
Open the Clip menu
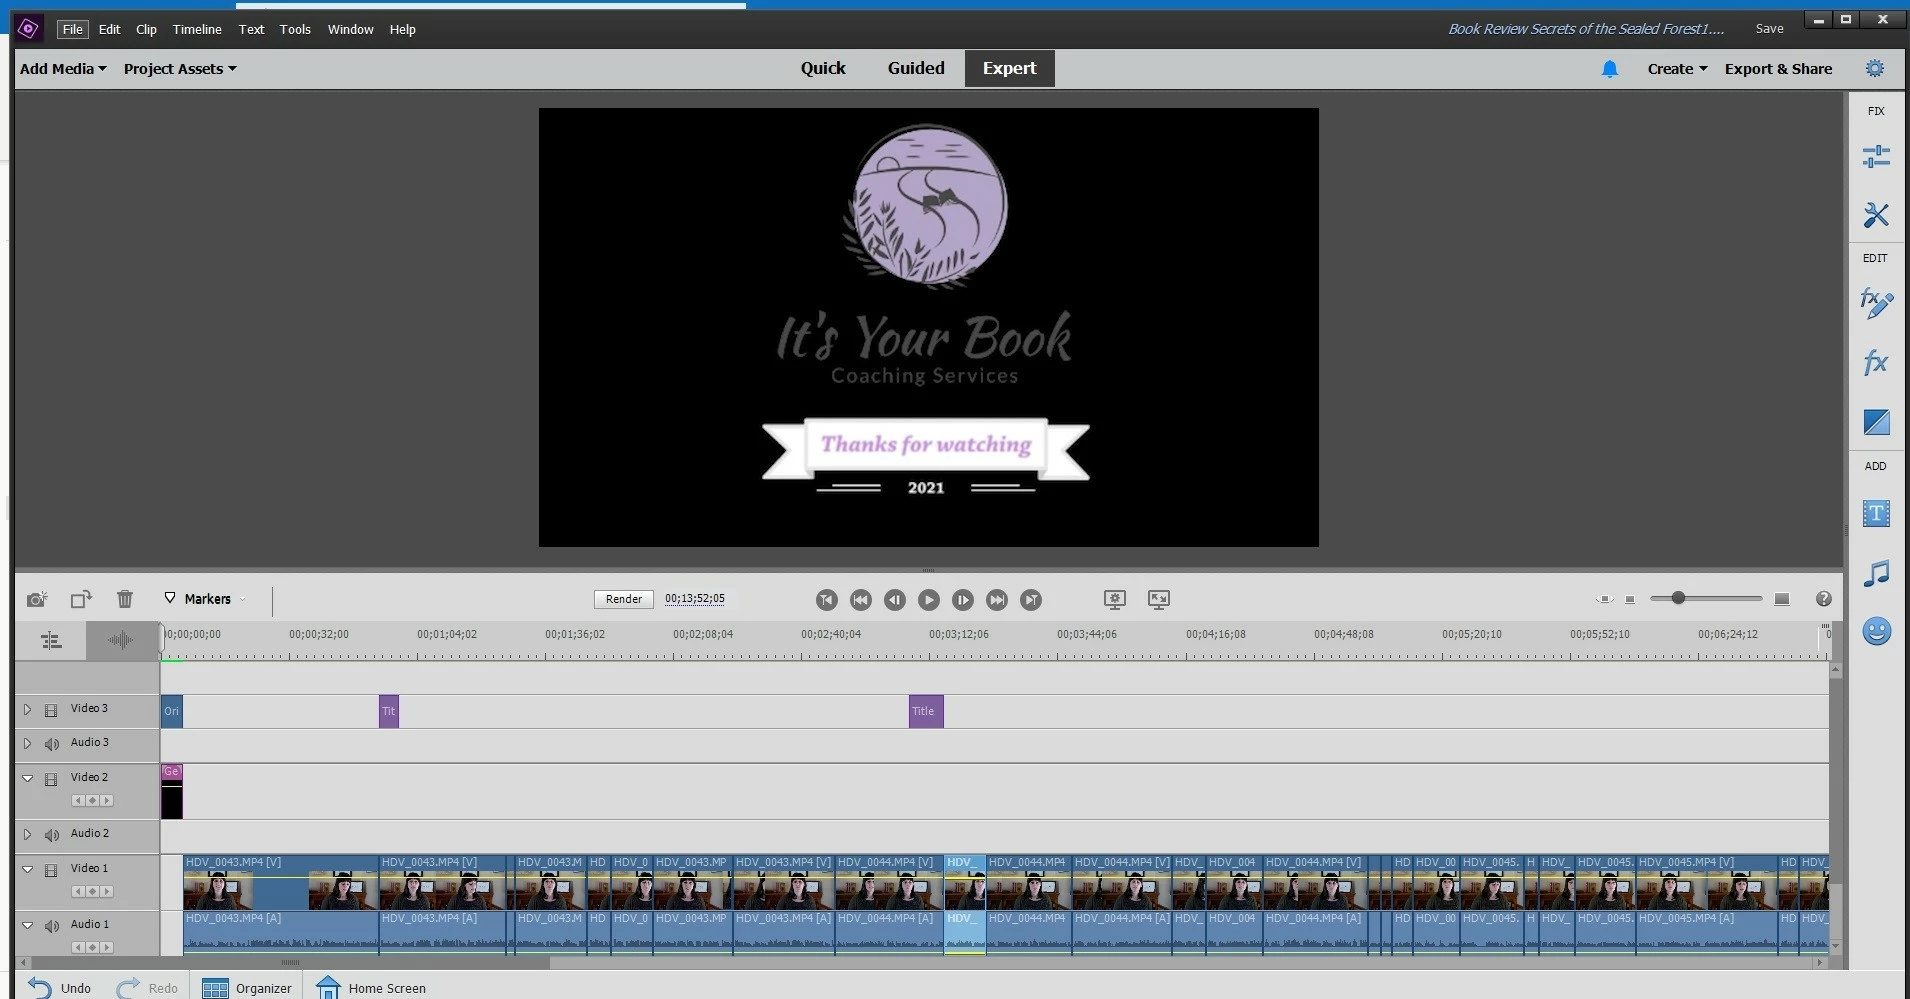(146, 29)
